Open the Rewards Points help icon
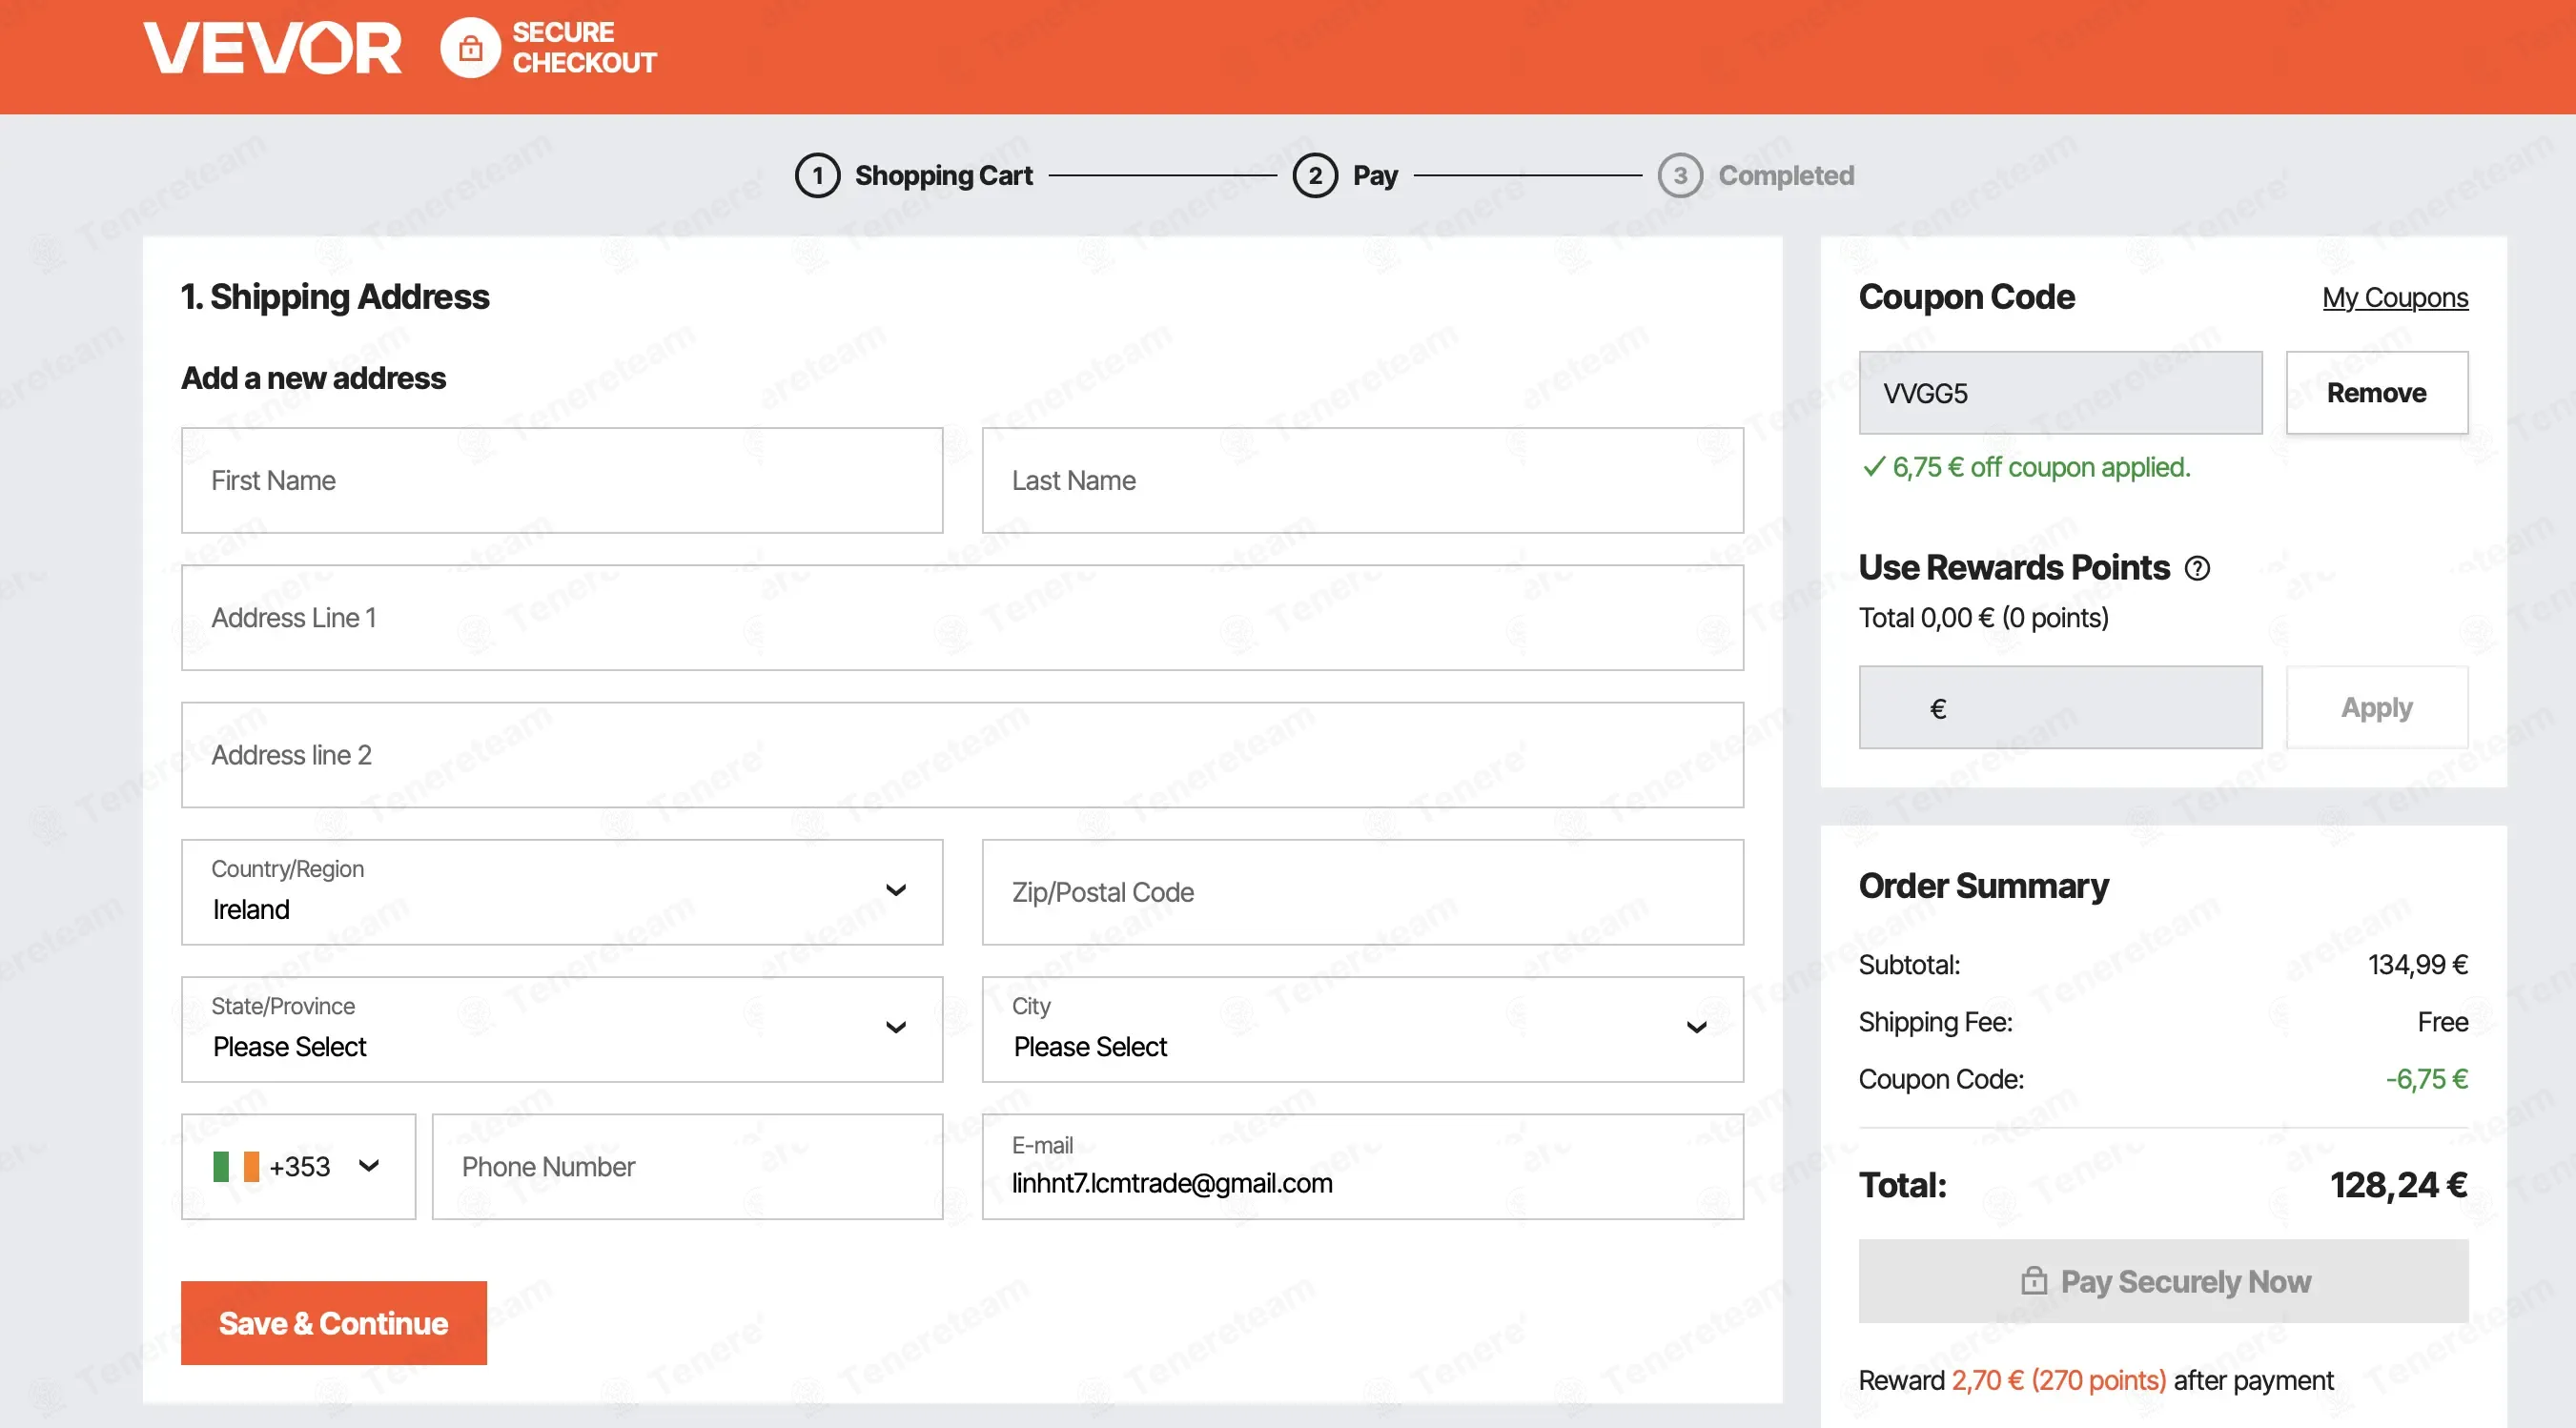2576x1428 pixels. click(2197, 568)
